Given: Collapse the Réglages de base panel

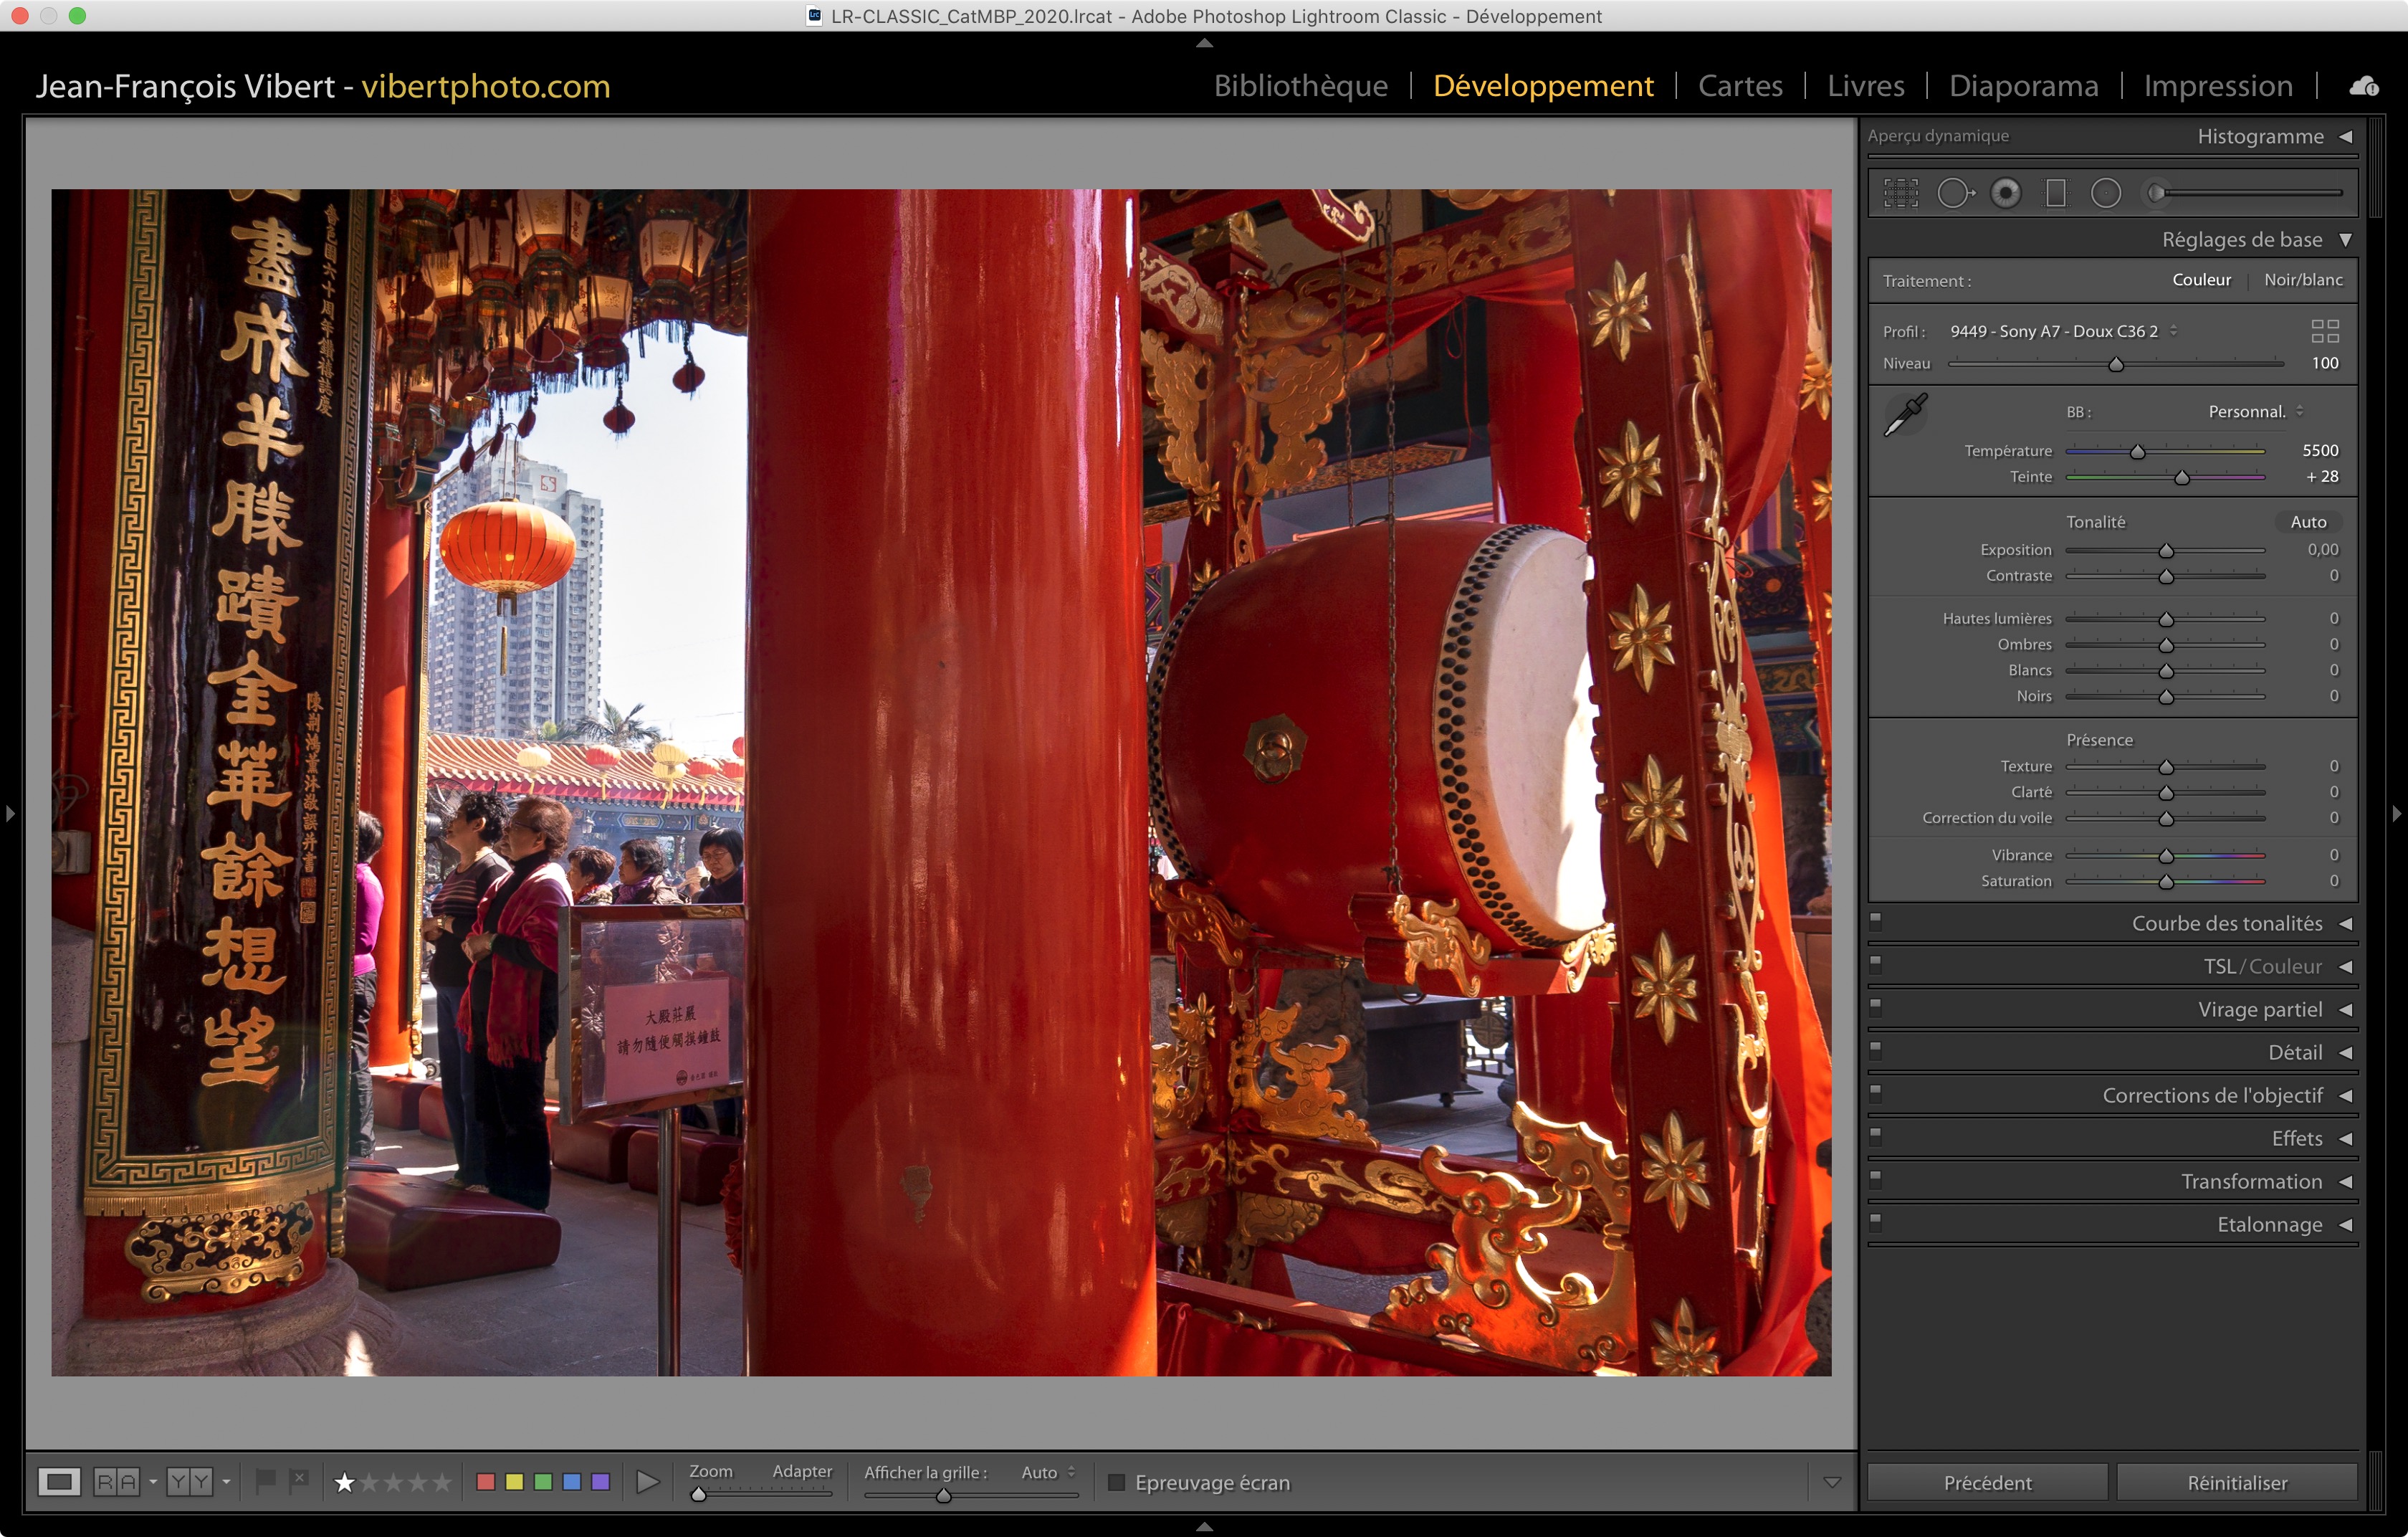Looking at the screenshot, I should pos(2345,240).
